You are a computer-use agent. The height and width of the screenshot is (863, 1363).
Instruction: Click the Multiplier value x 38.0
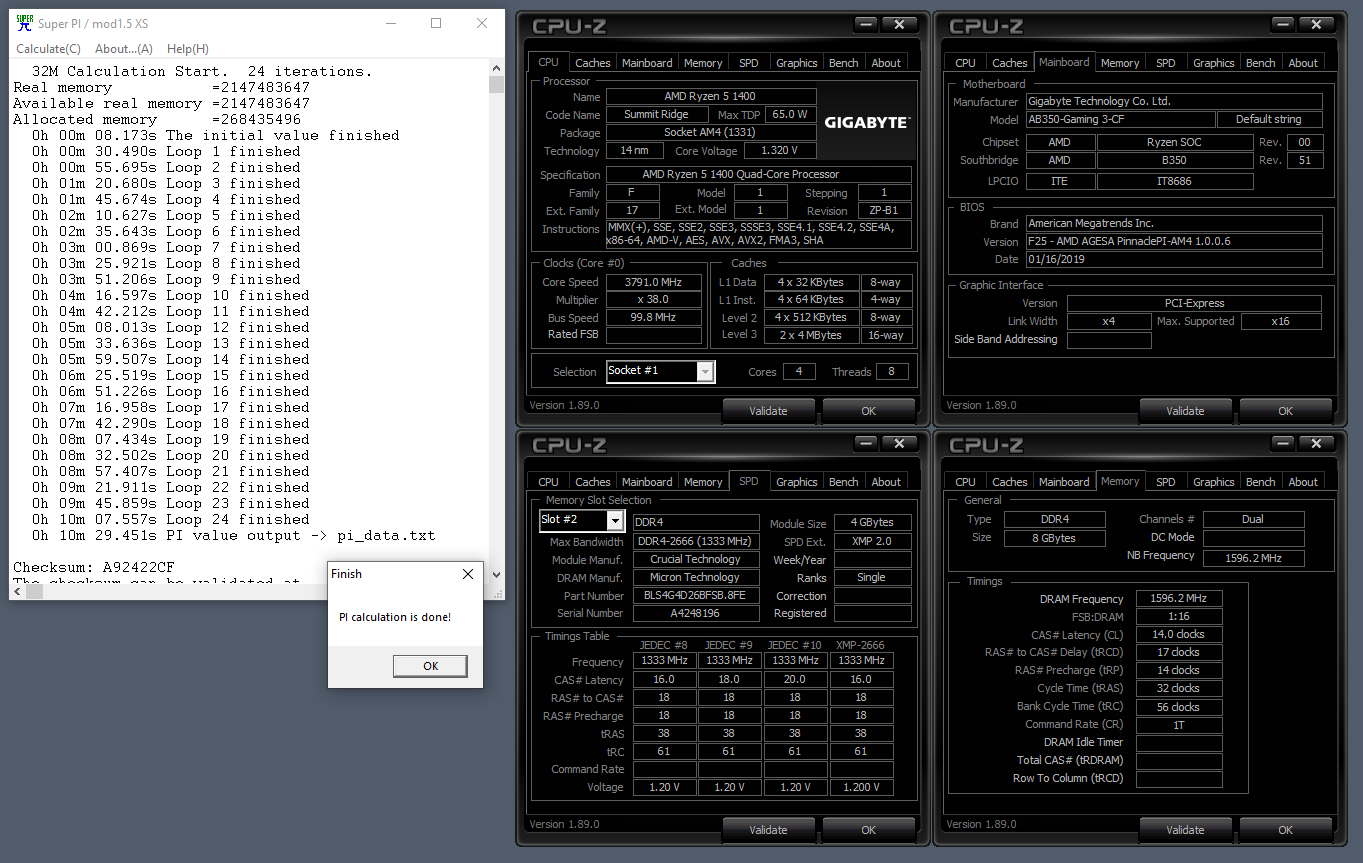pos(654,300)
